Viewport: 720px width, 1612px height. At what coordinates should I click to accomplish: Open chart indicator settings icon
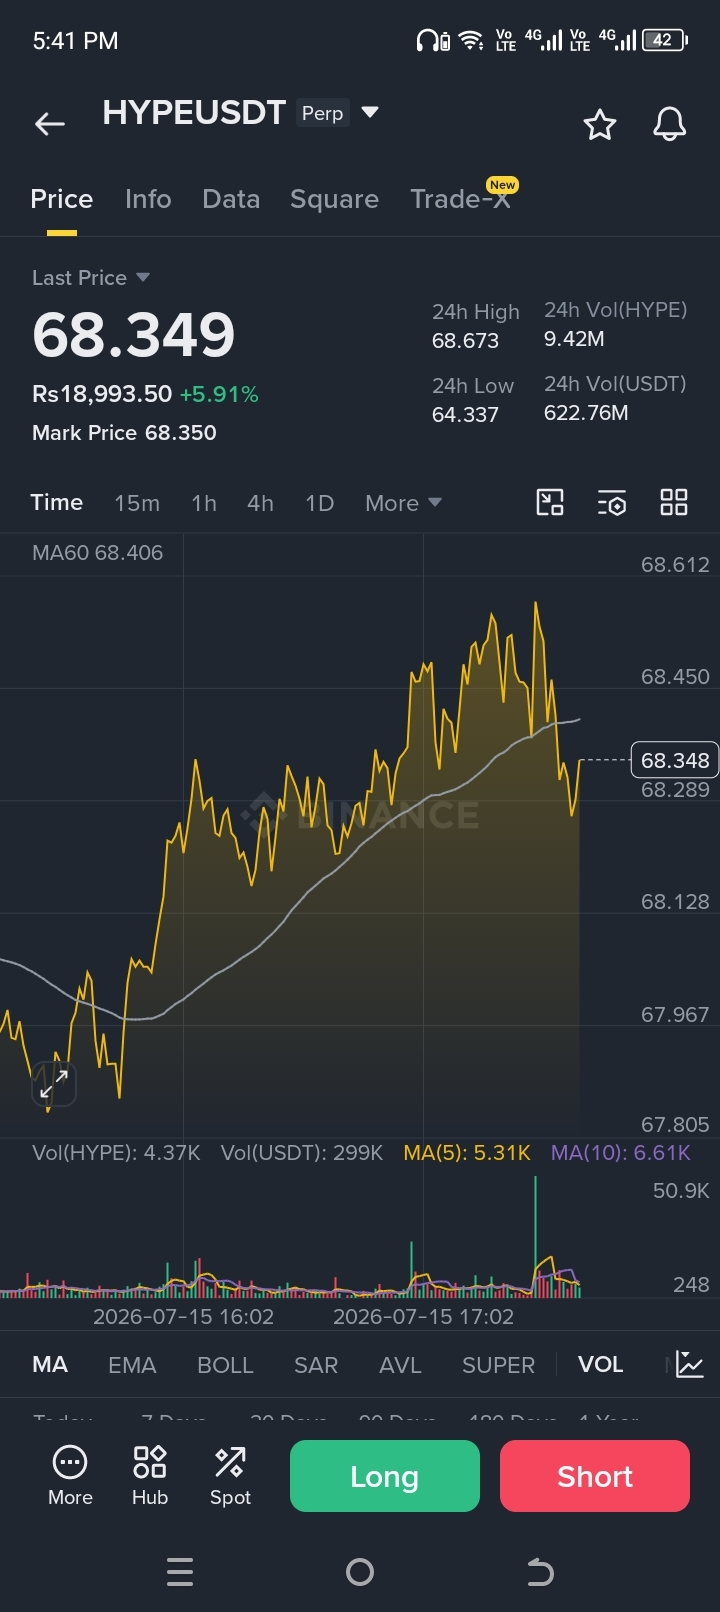point(612,502)
